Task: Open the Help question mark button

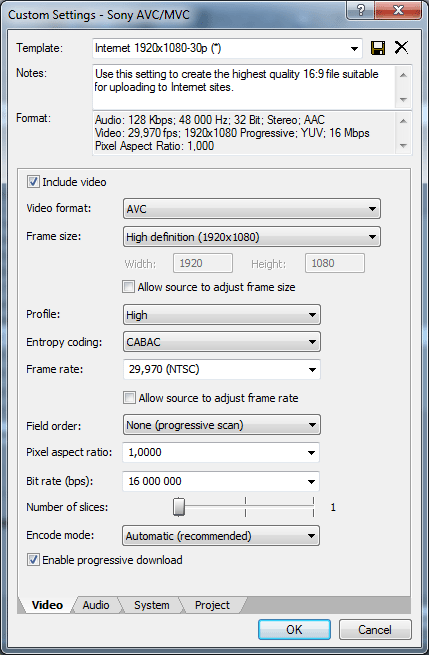Action: click(x=361, y=10)
